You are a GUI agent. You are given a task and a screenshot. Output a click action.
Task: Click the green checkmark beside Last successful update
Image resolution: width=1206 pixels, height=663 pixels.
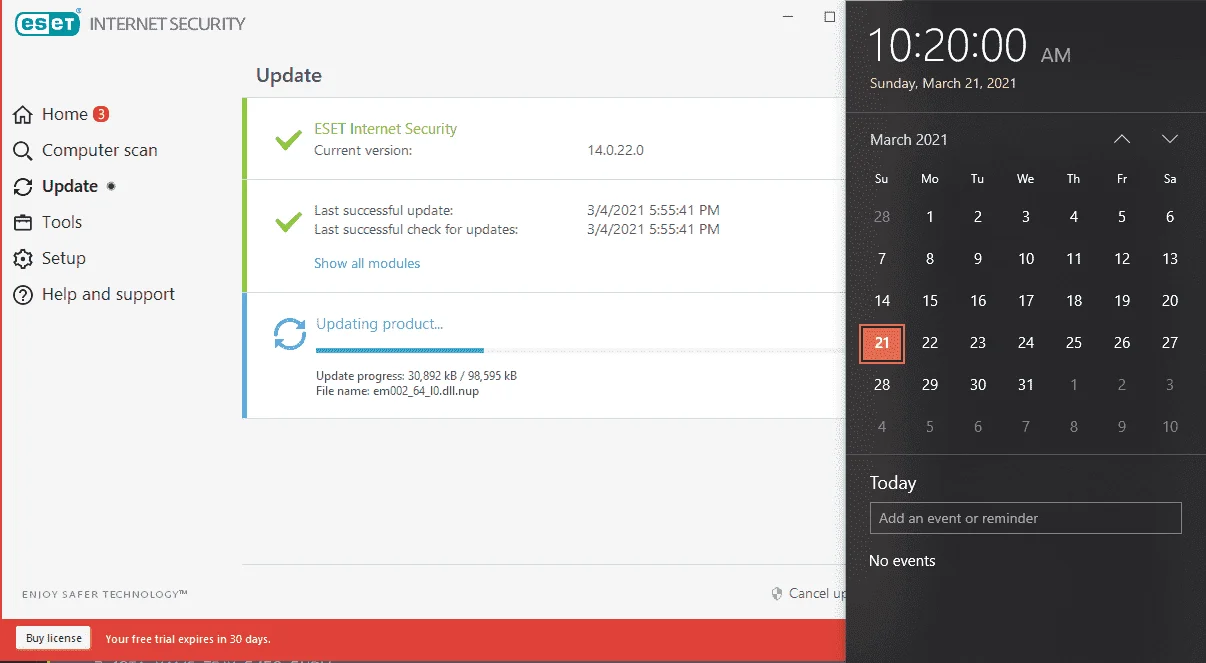click(x=289, y=220)
